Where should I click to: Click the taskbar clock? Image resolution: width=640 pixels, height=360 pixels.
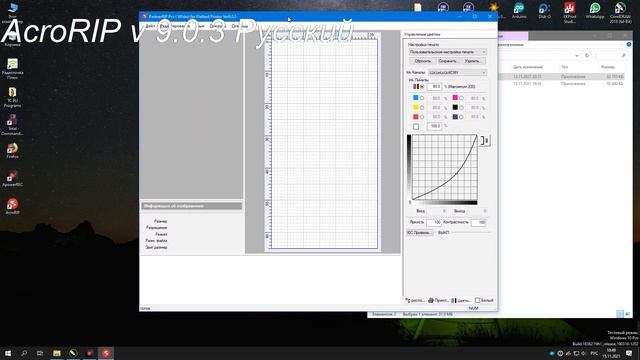click(611, 353)
